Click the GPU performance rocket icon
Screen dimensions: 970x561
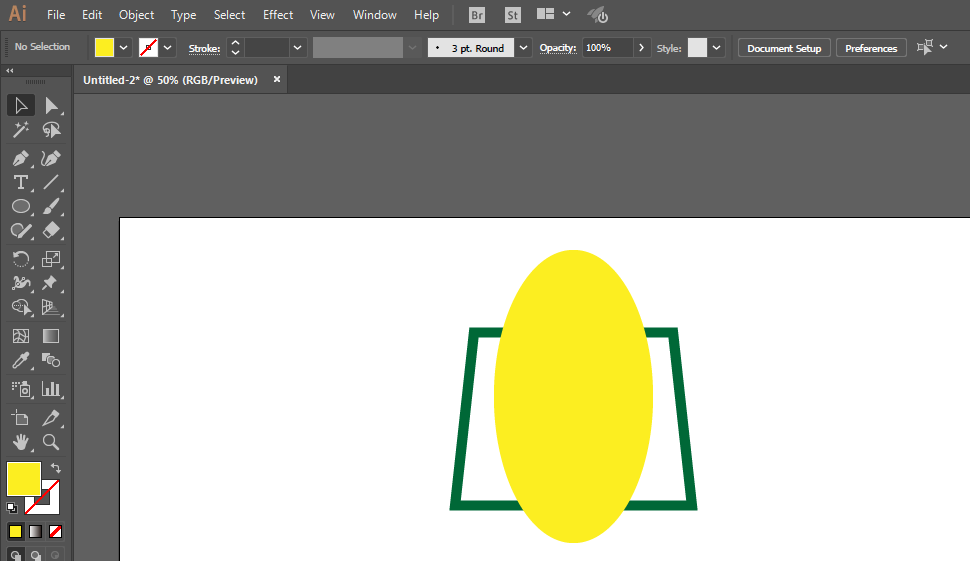coord(598,15)
